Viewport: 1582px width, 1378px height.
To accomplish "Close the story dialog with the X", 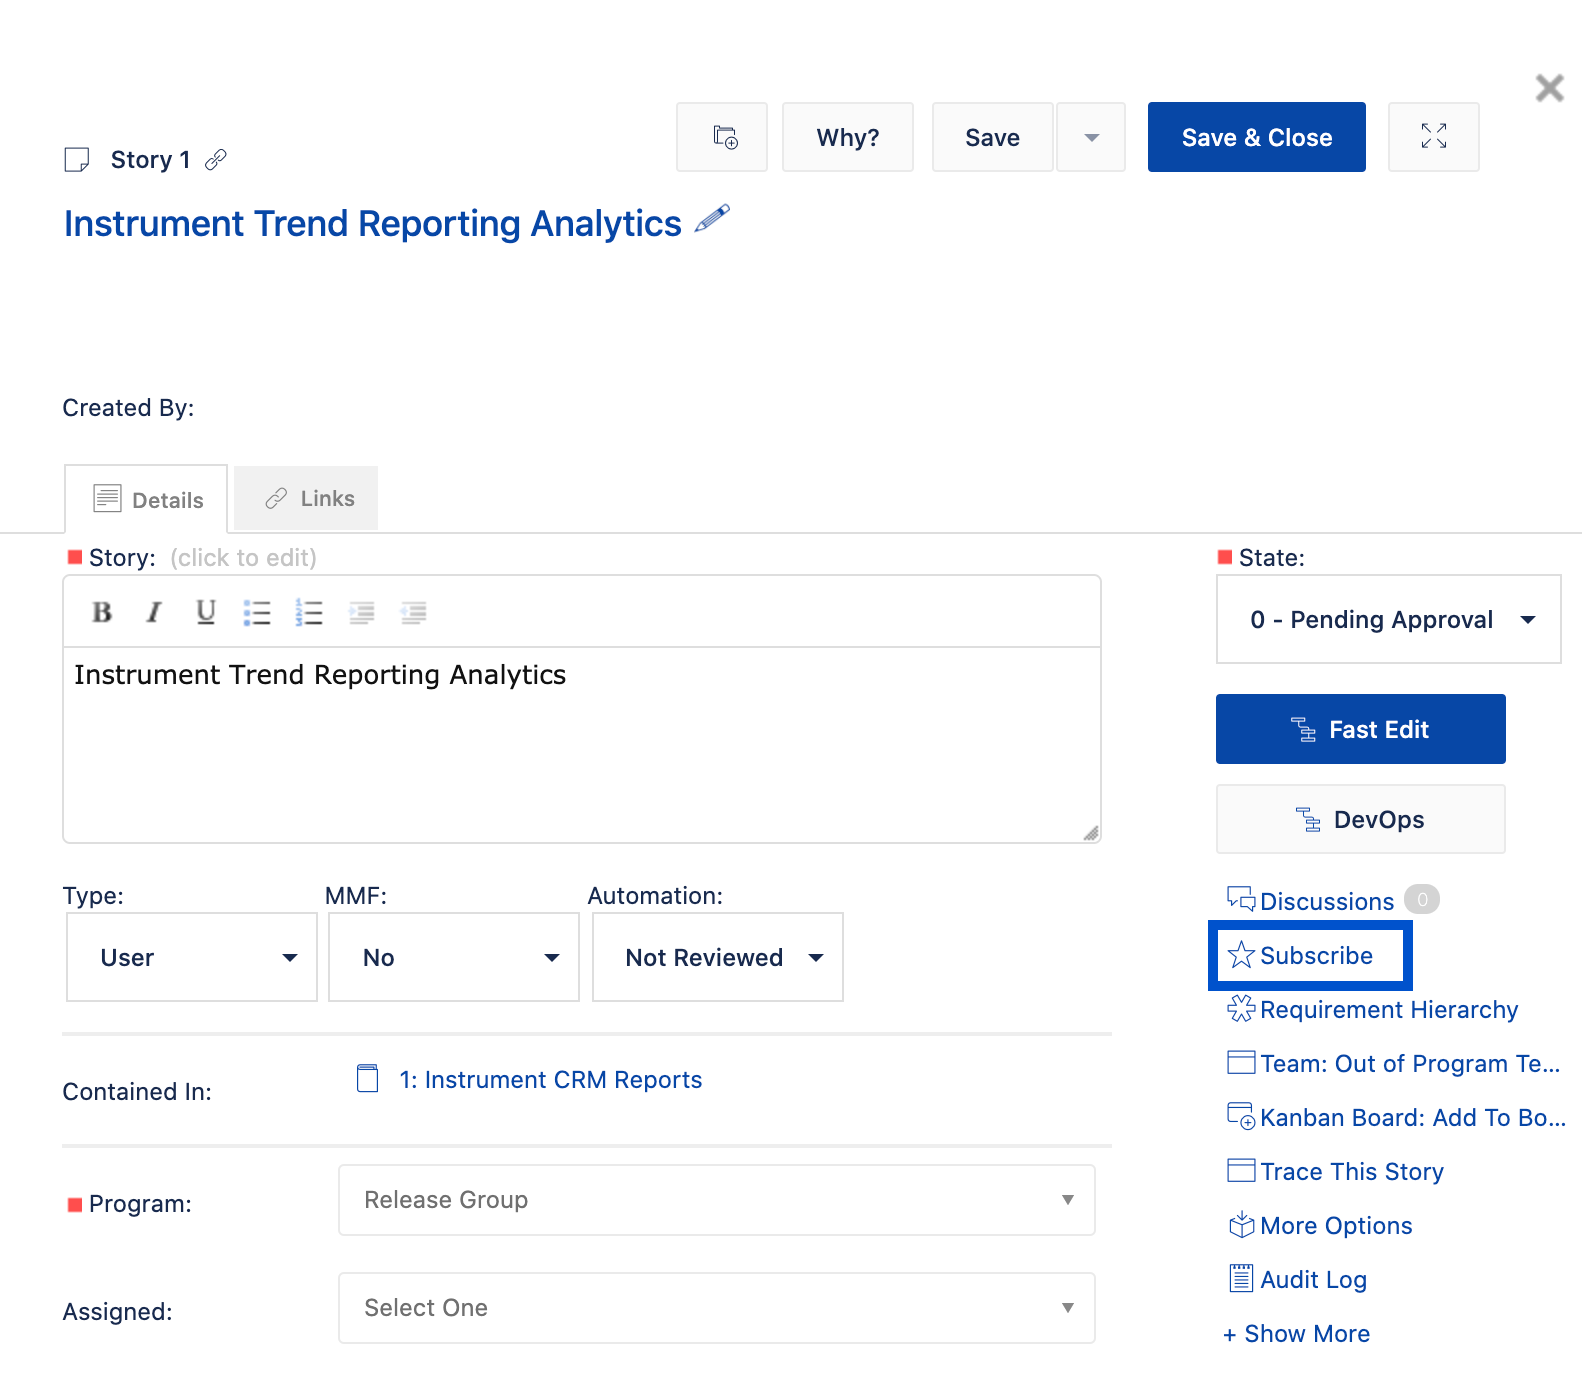I will 1549,88.
